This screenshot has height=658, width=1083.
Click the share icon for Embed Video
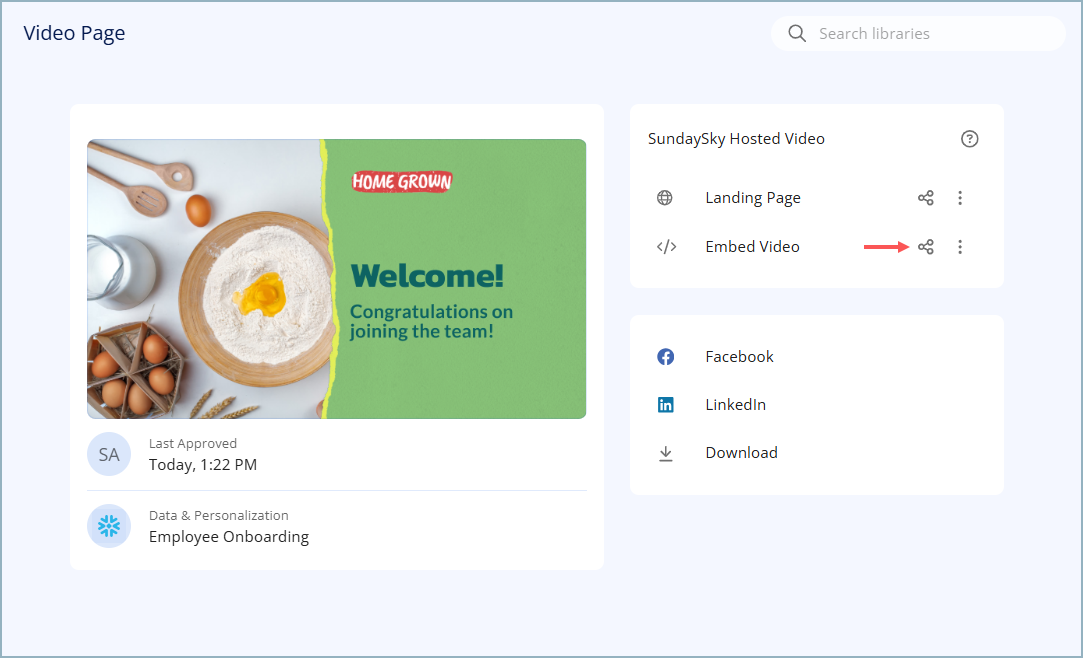pyautogui.click(x=925, y=247)
